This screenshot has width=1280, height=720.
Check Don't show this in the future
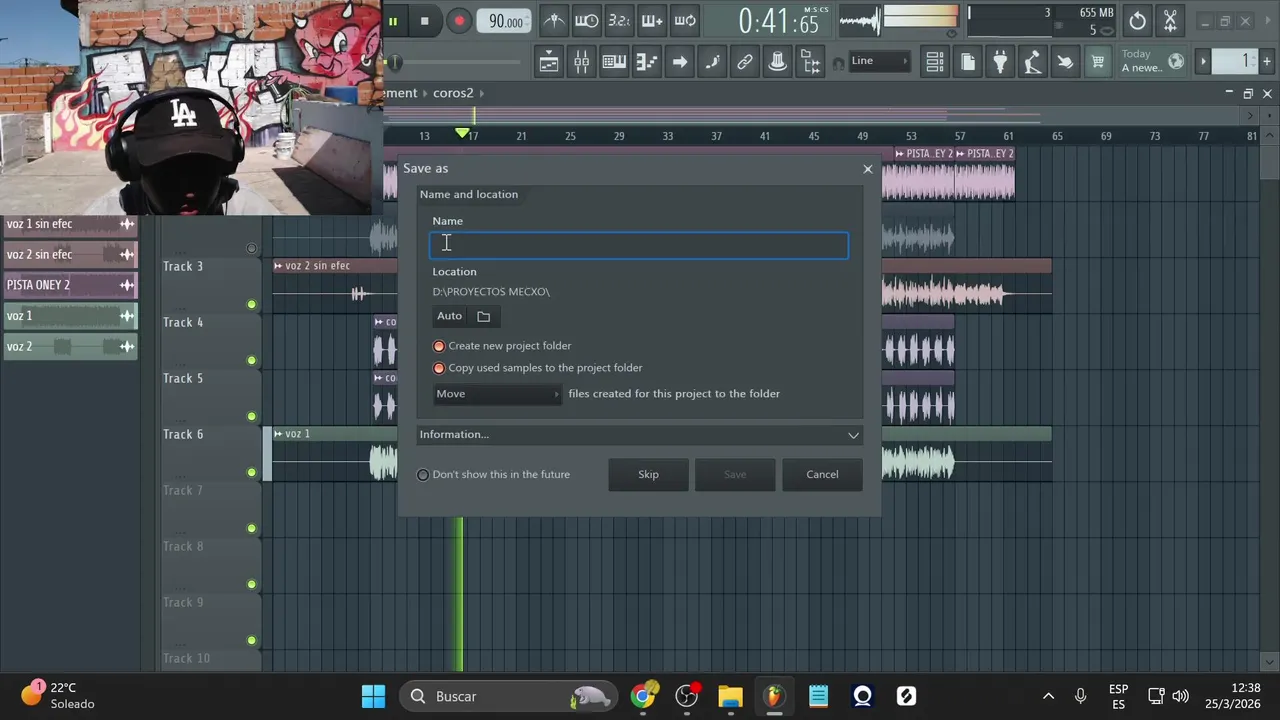point(494,475)
